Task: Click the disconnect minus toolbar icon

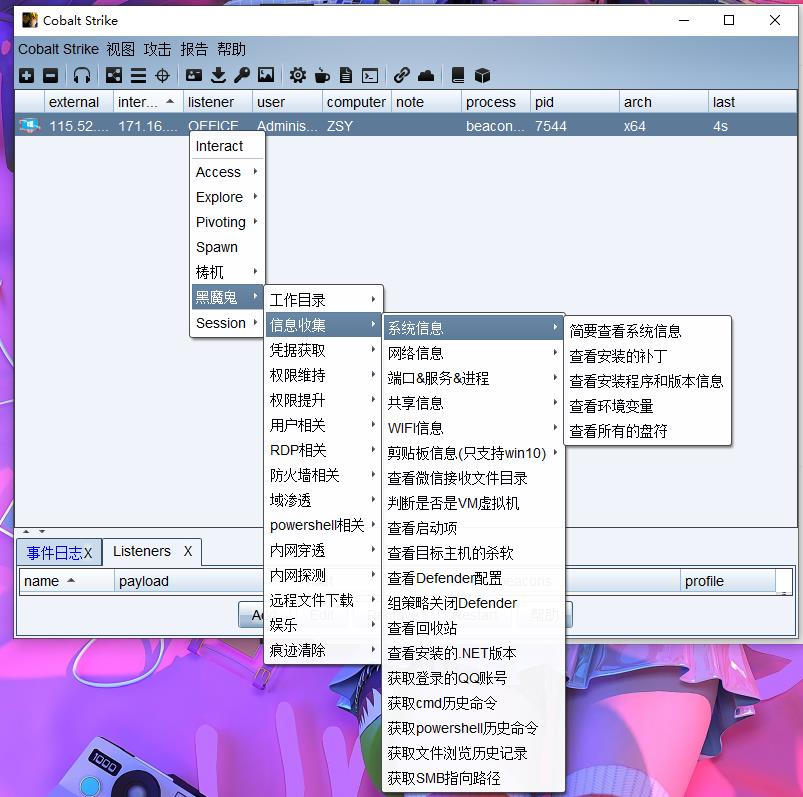Action: (50, 76)
